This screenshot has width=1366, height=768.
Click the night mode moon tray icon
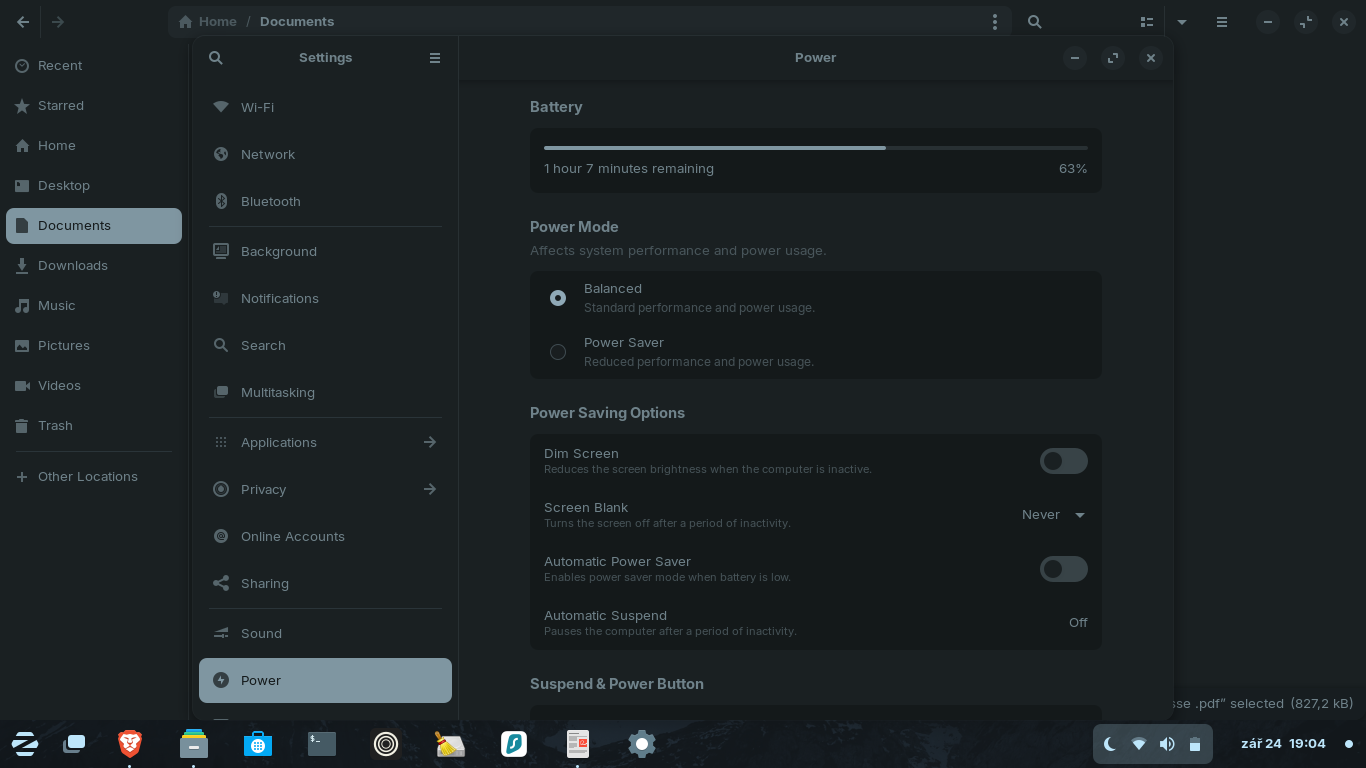click(x=1110, y=744)
